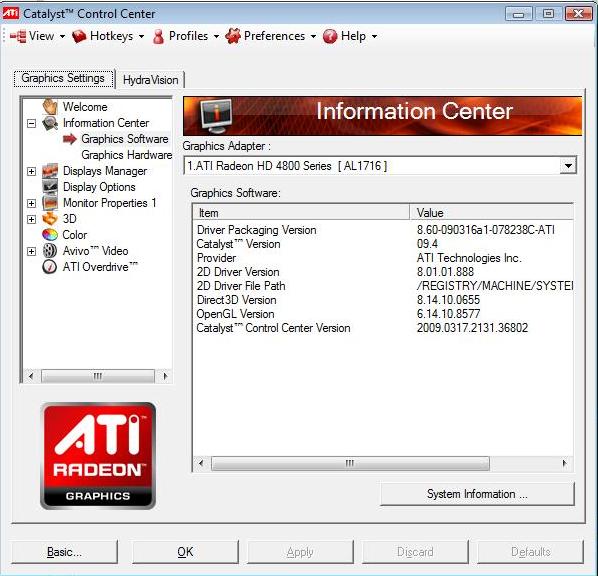
Task: Click the Discard button
Action: tap(415, 552)
